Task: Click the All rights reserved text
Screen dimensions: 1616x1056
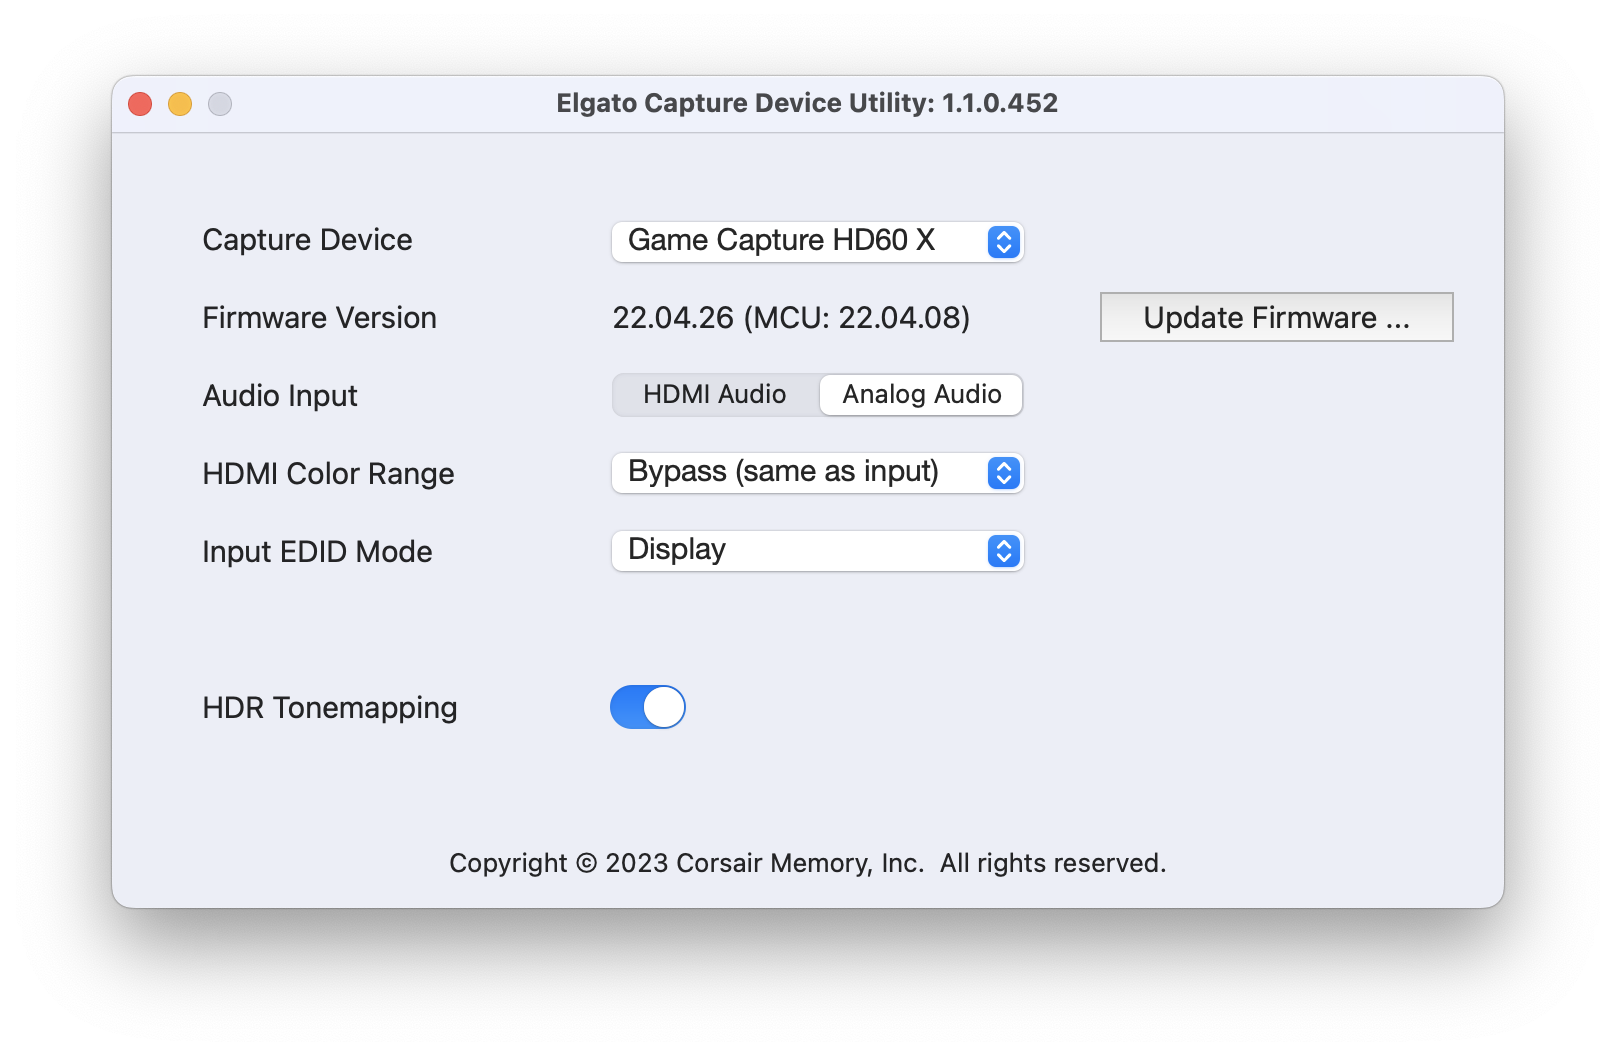Action: click(x=1052, y=863)
